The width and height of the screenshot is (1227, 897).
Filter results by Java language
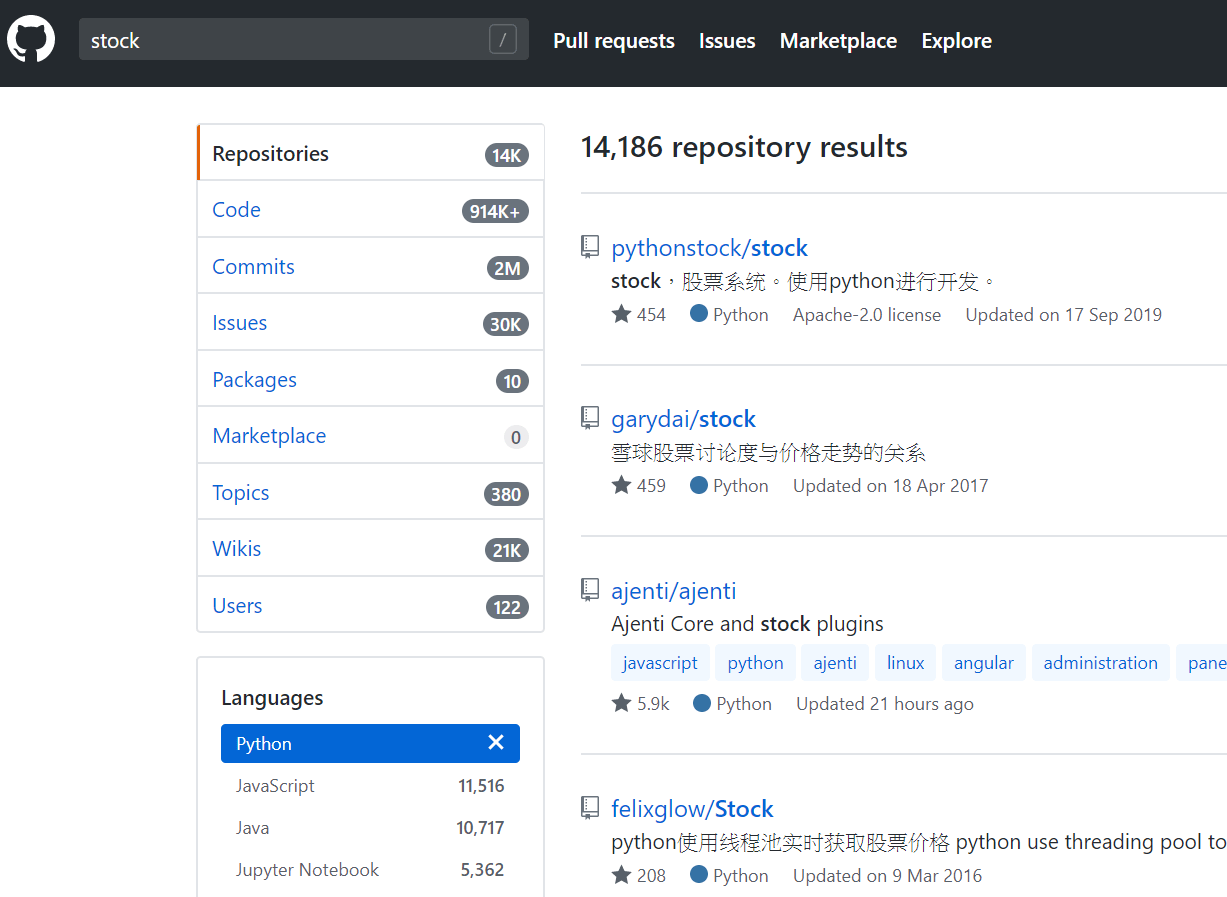pyautogui.click(x=370, y=828)
